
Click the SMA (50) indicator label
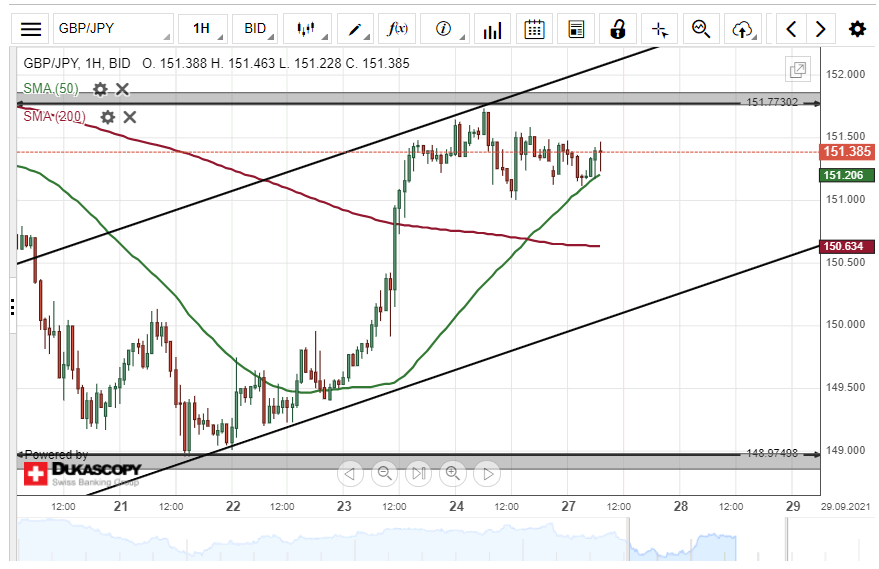point(51,89)
